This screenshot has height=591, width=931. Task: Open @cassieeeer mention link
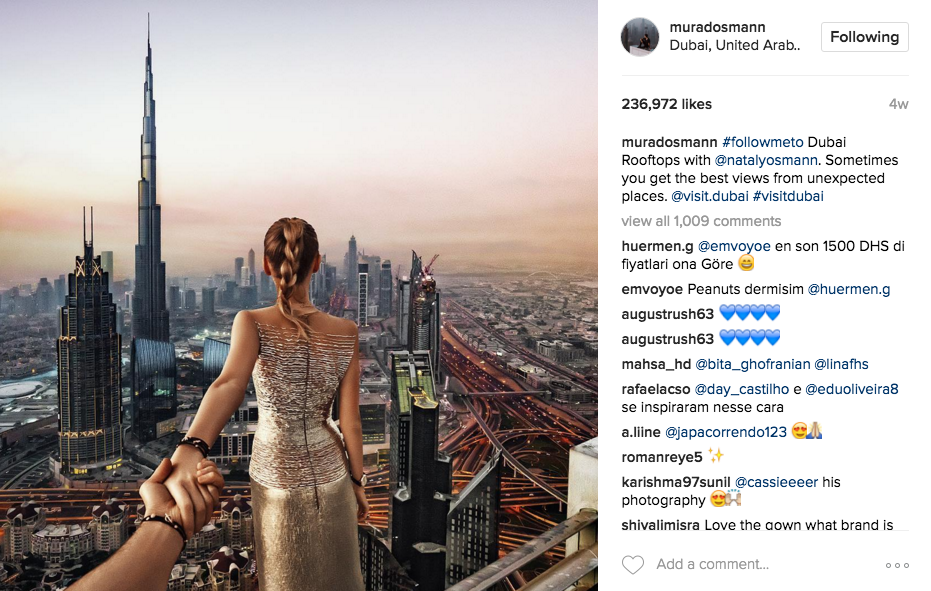(776, 482)
